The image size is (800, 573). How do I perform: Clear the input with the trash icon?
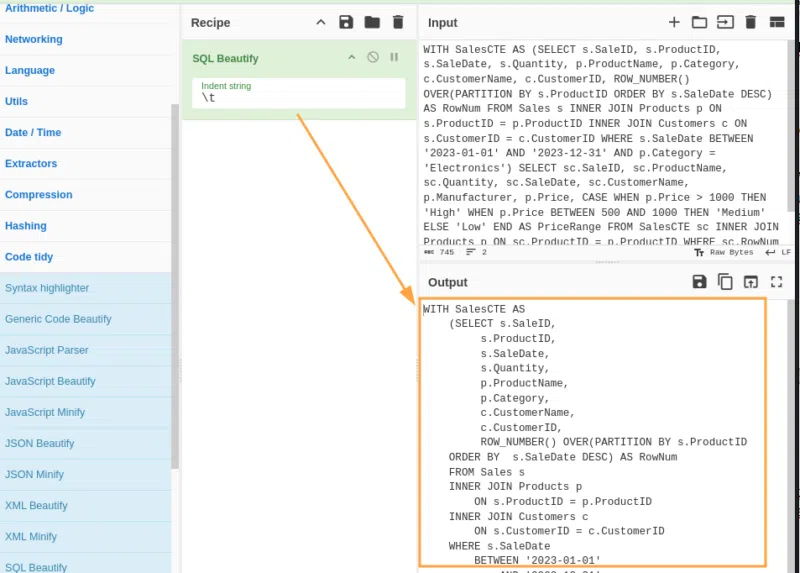[x=751, y=22]
